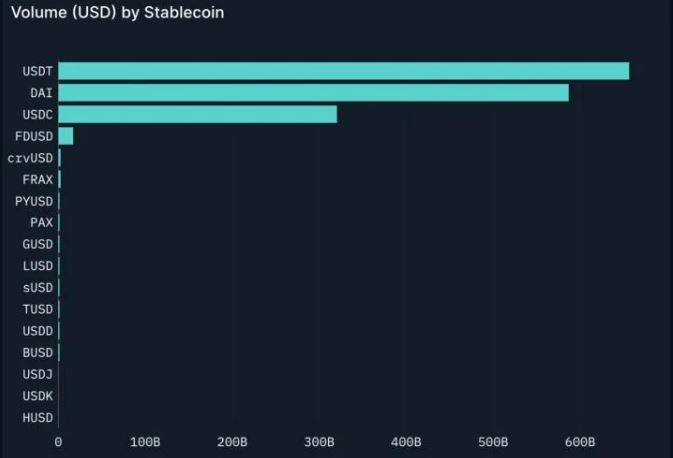
Task: Select the GUSD label
Action: 37,244
